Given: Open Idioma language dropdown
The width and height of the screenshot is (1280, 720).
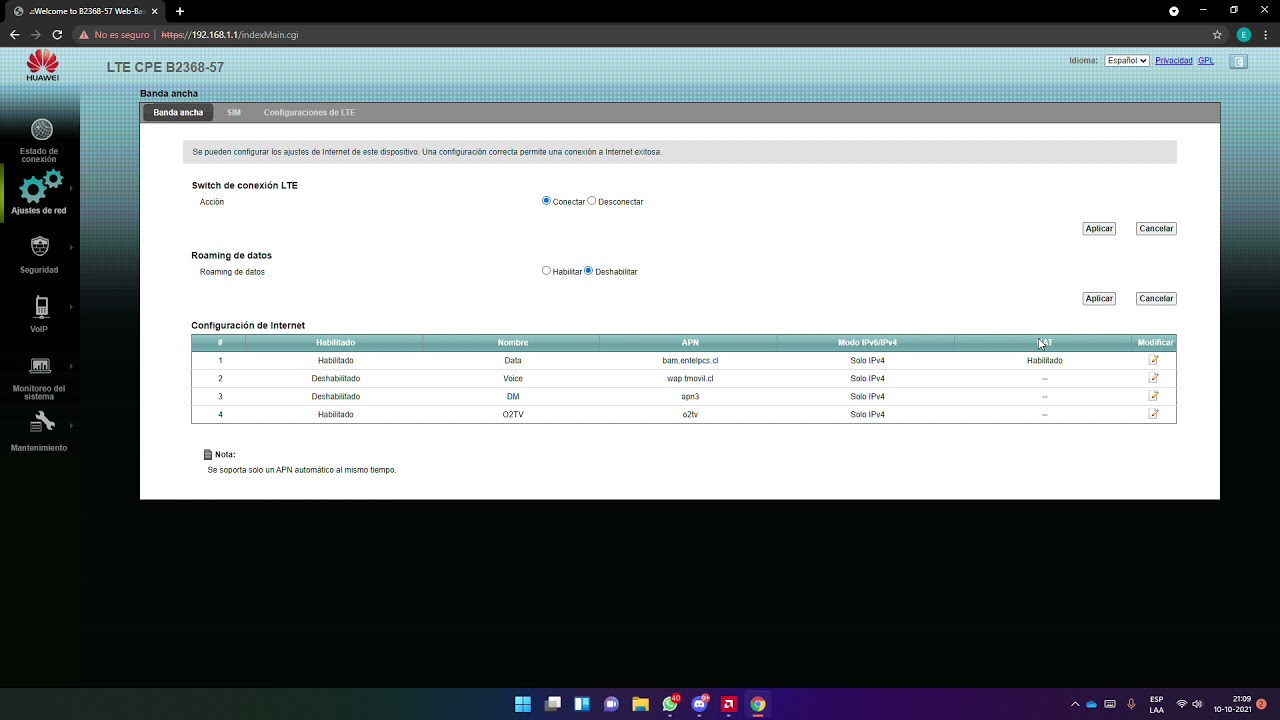Looking at the screenshot, I should (1126, 61).
